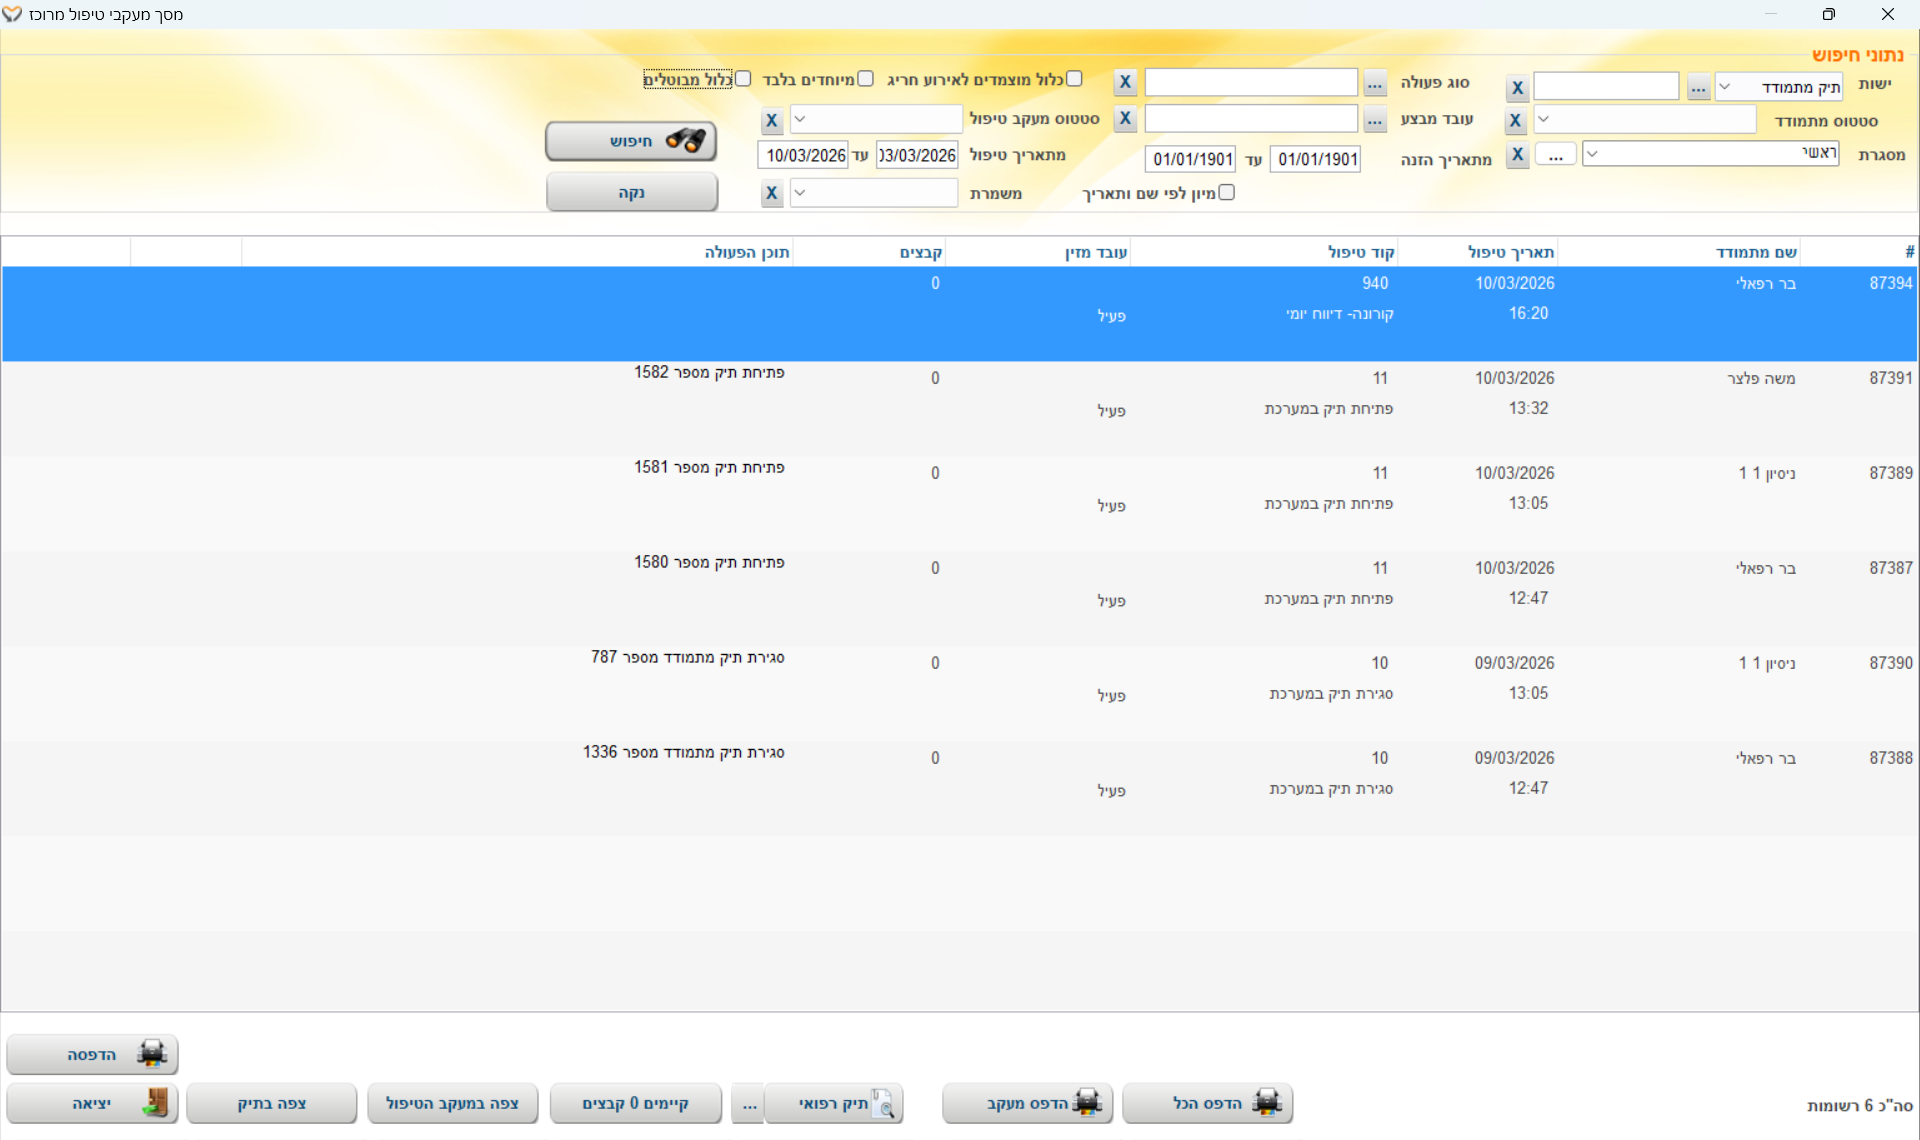The height and width of the screenshot is (1140, 1920).
Task: Enable the כלול מבוטלים checkbox
Action: [743, 79]
